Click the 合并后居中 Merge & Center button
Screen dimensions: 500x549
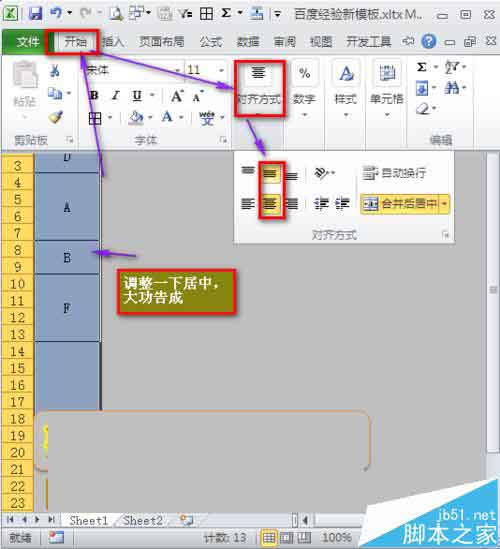click(x=400, y=203)
